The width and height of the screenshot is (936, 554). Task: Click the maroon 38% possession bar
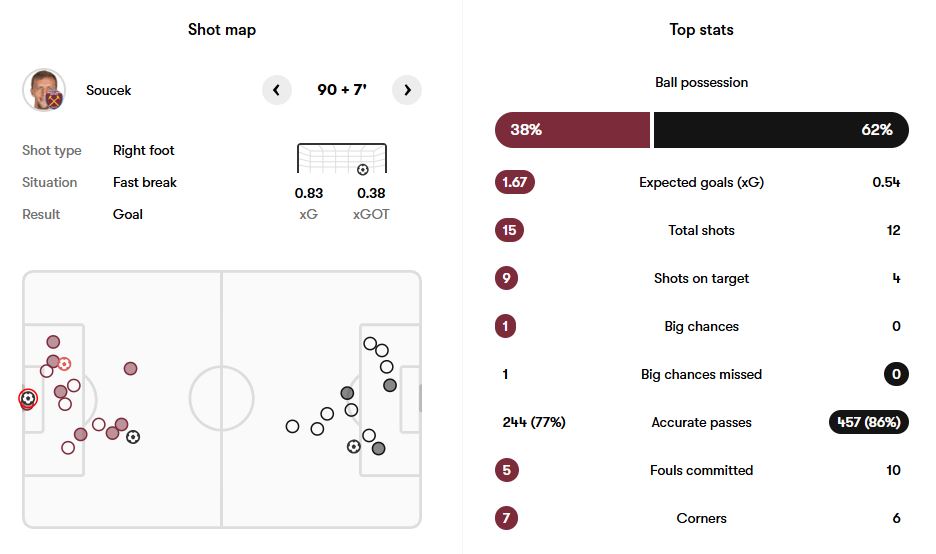pos(572,130)
